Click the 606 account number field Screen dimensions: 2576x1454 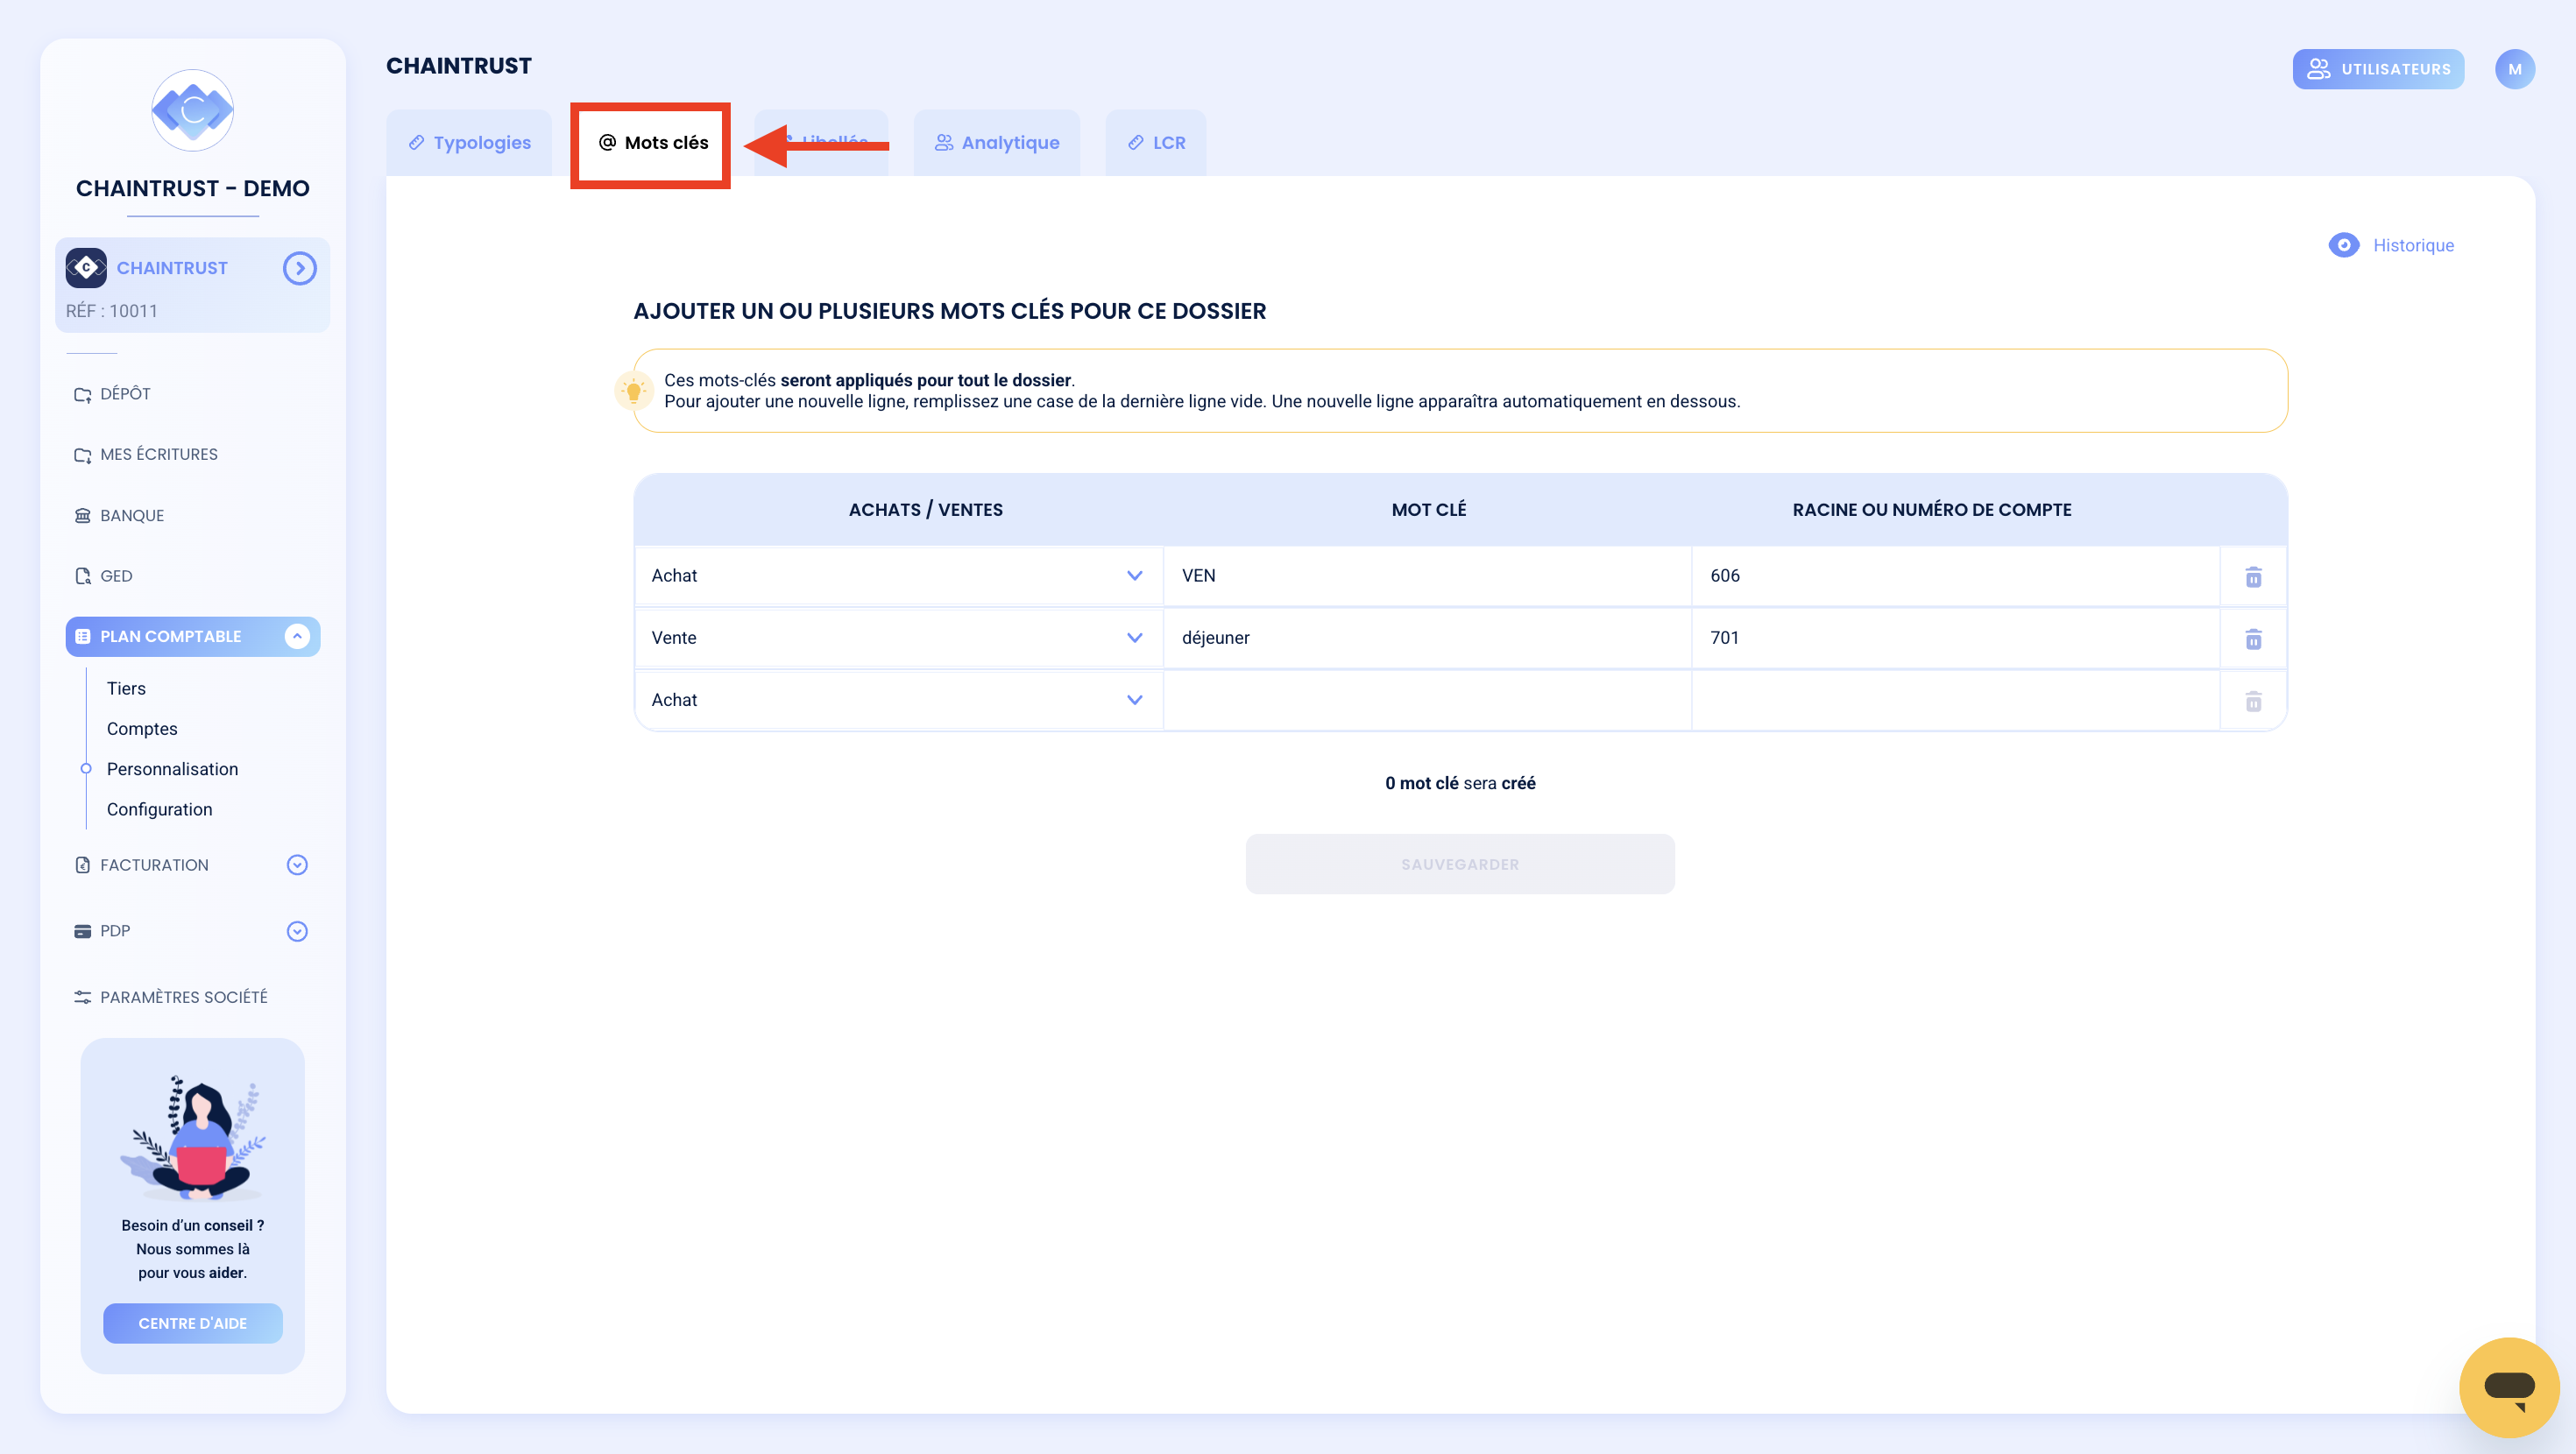coord(1955,576)
